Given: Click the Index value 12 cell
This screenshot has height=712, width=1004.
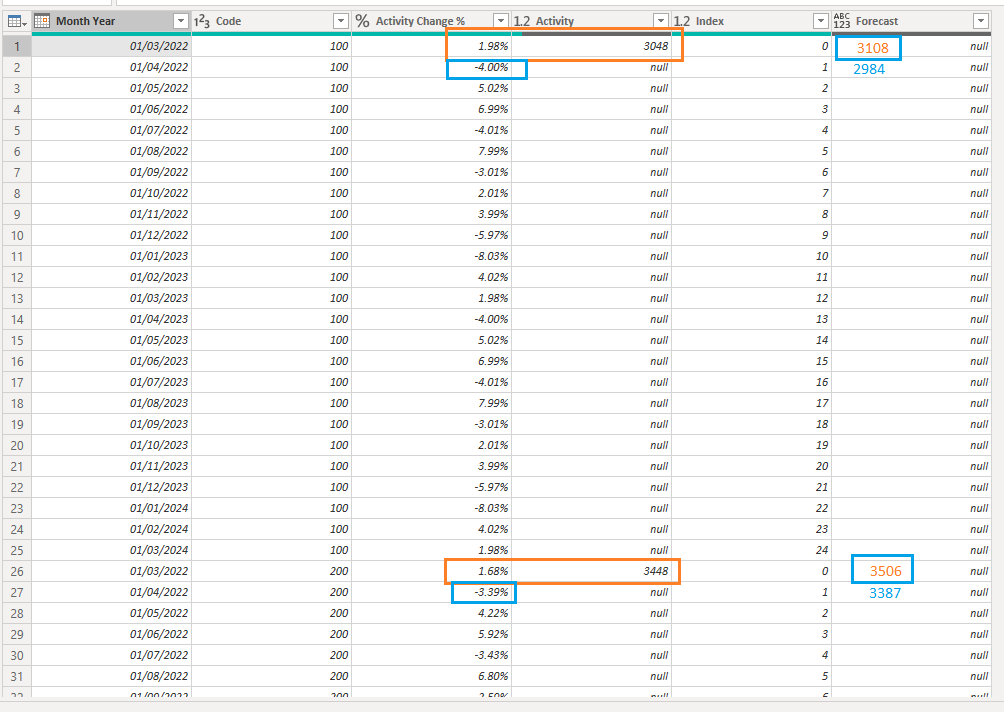Looking at the screenshot, I should [752, 298].
